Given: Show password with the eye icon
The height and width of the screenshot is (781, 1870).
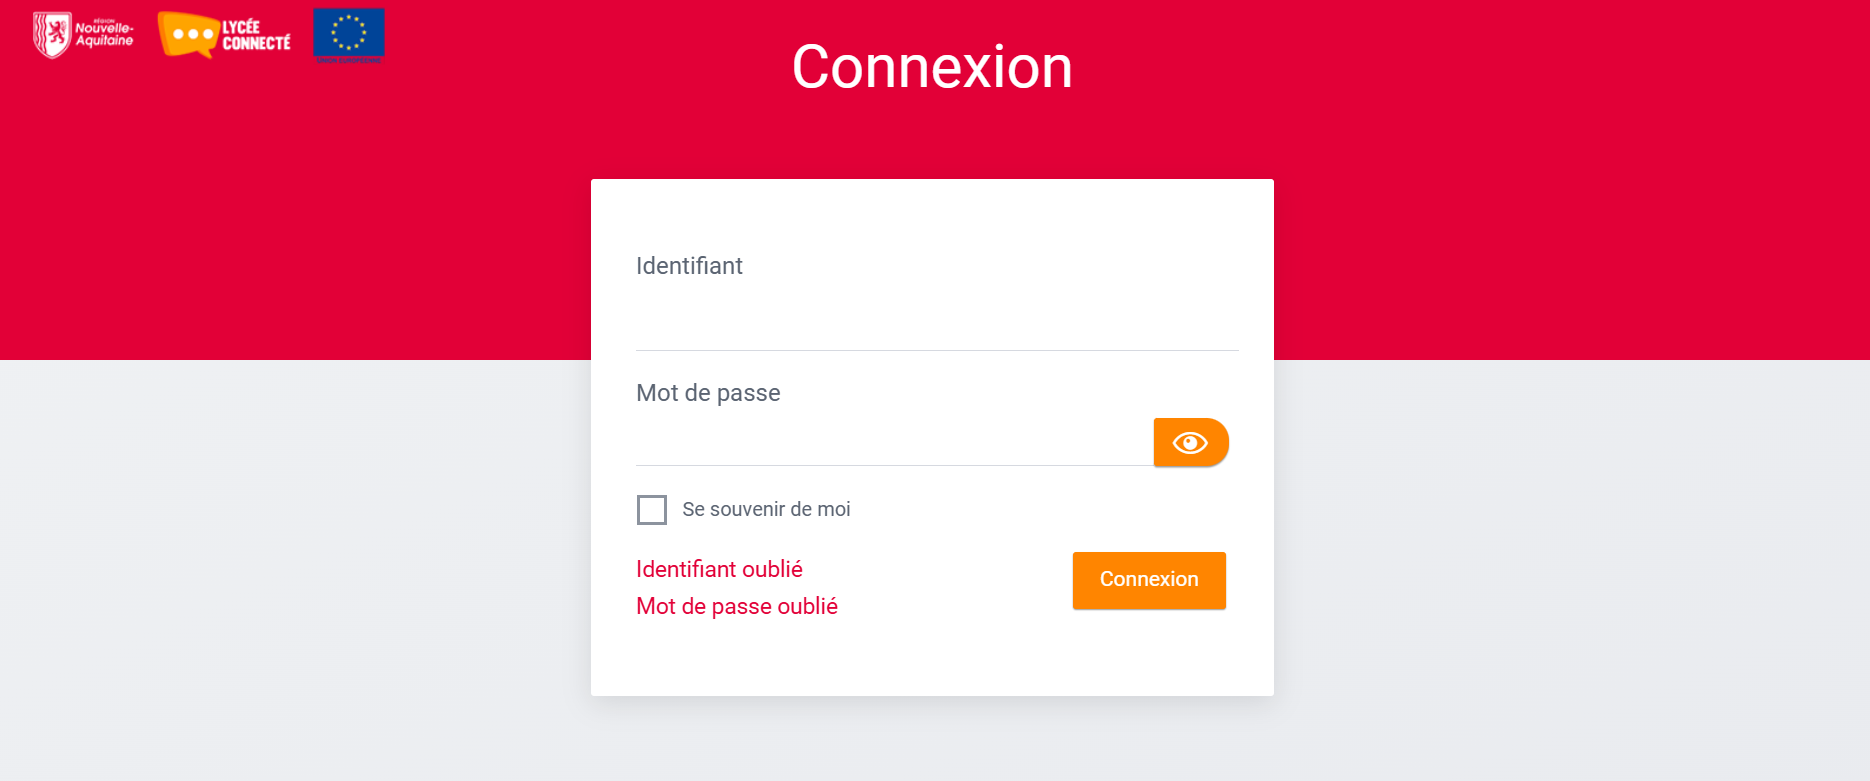Looking at the screenshot, I should 1190,443.
